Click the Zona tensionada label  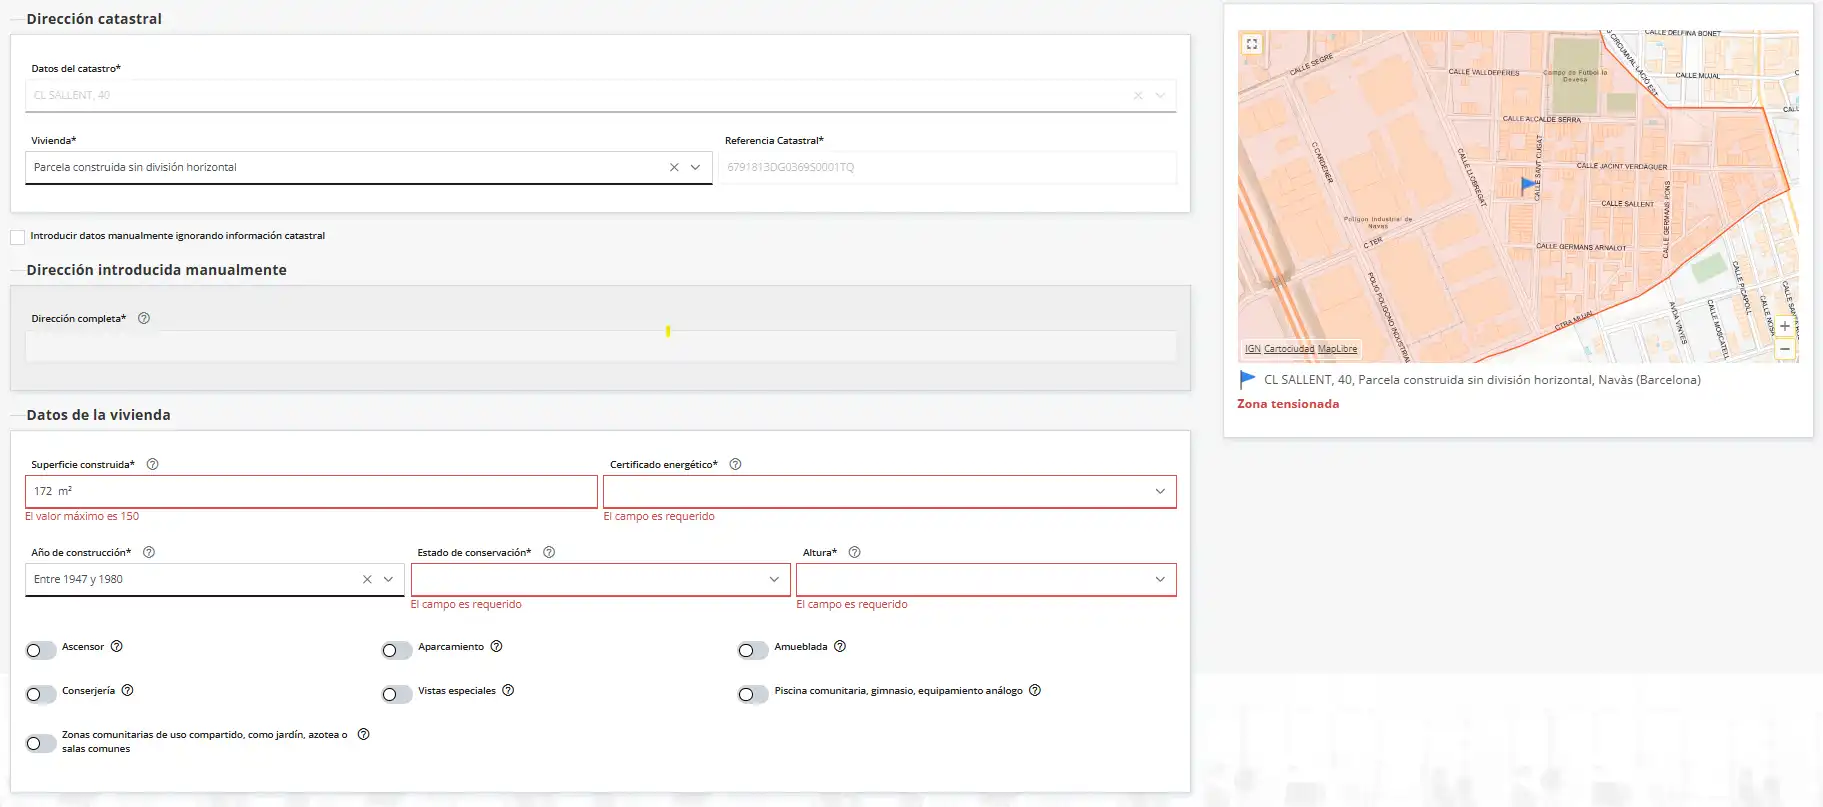[1288, 404]
